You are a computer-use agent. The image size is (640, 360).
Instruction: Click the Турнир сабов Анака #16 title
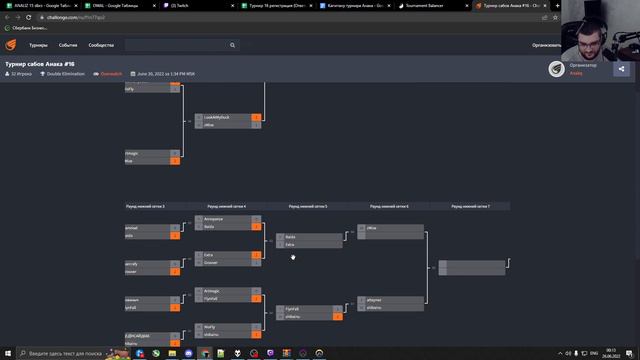(x=40, y=64)
